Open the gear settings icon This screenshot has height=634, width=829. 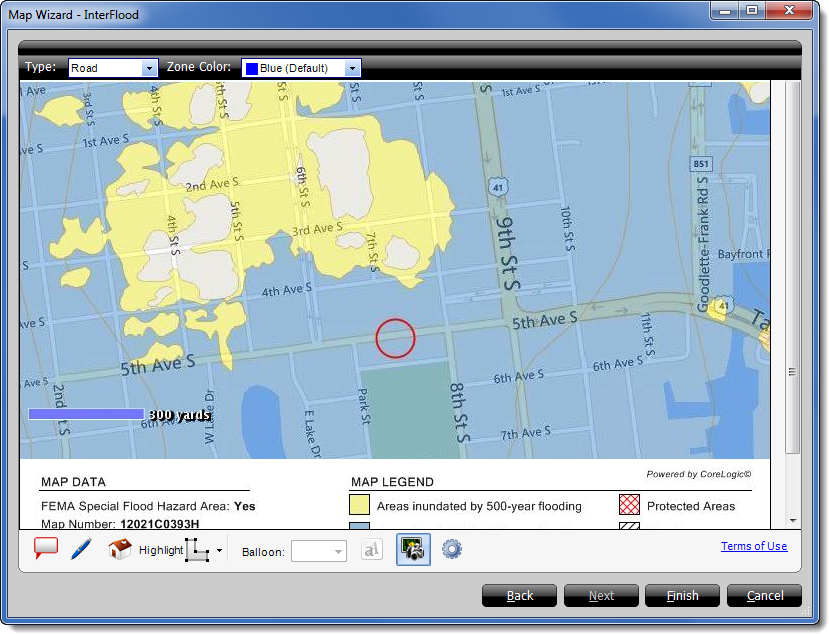click(x=452, y=549)
